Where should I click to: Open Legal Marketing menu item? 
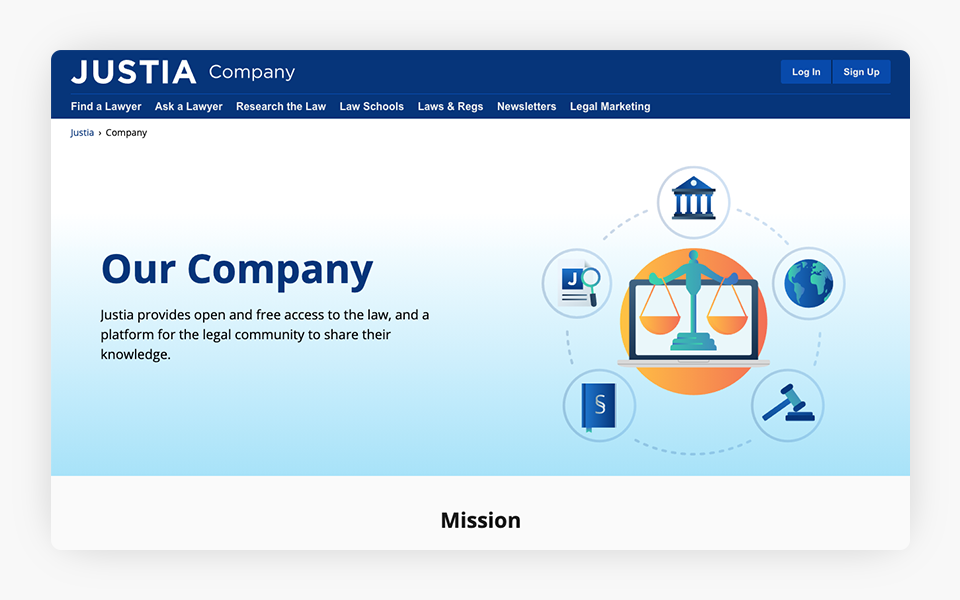coord(610,107)
